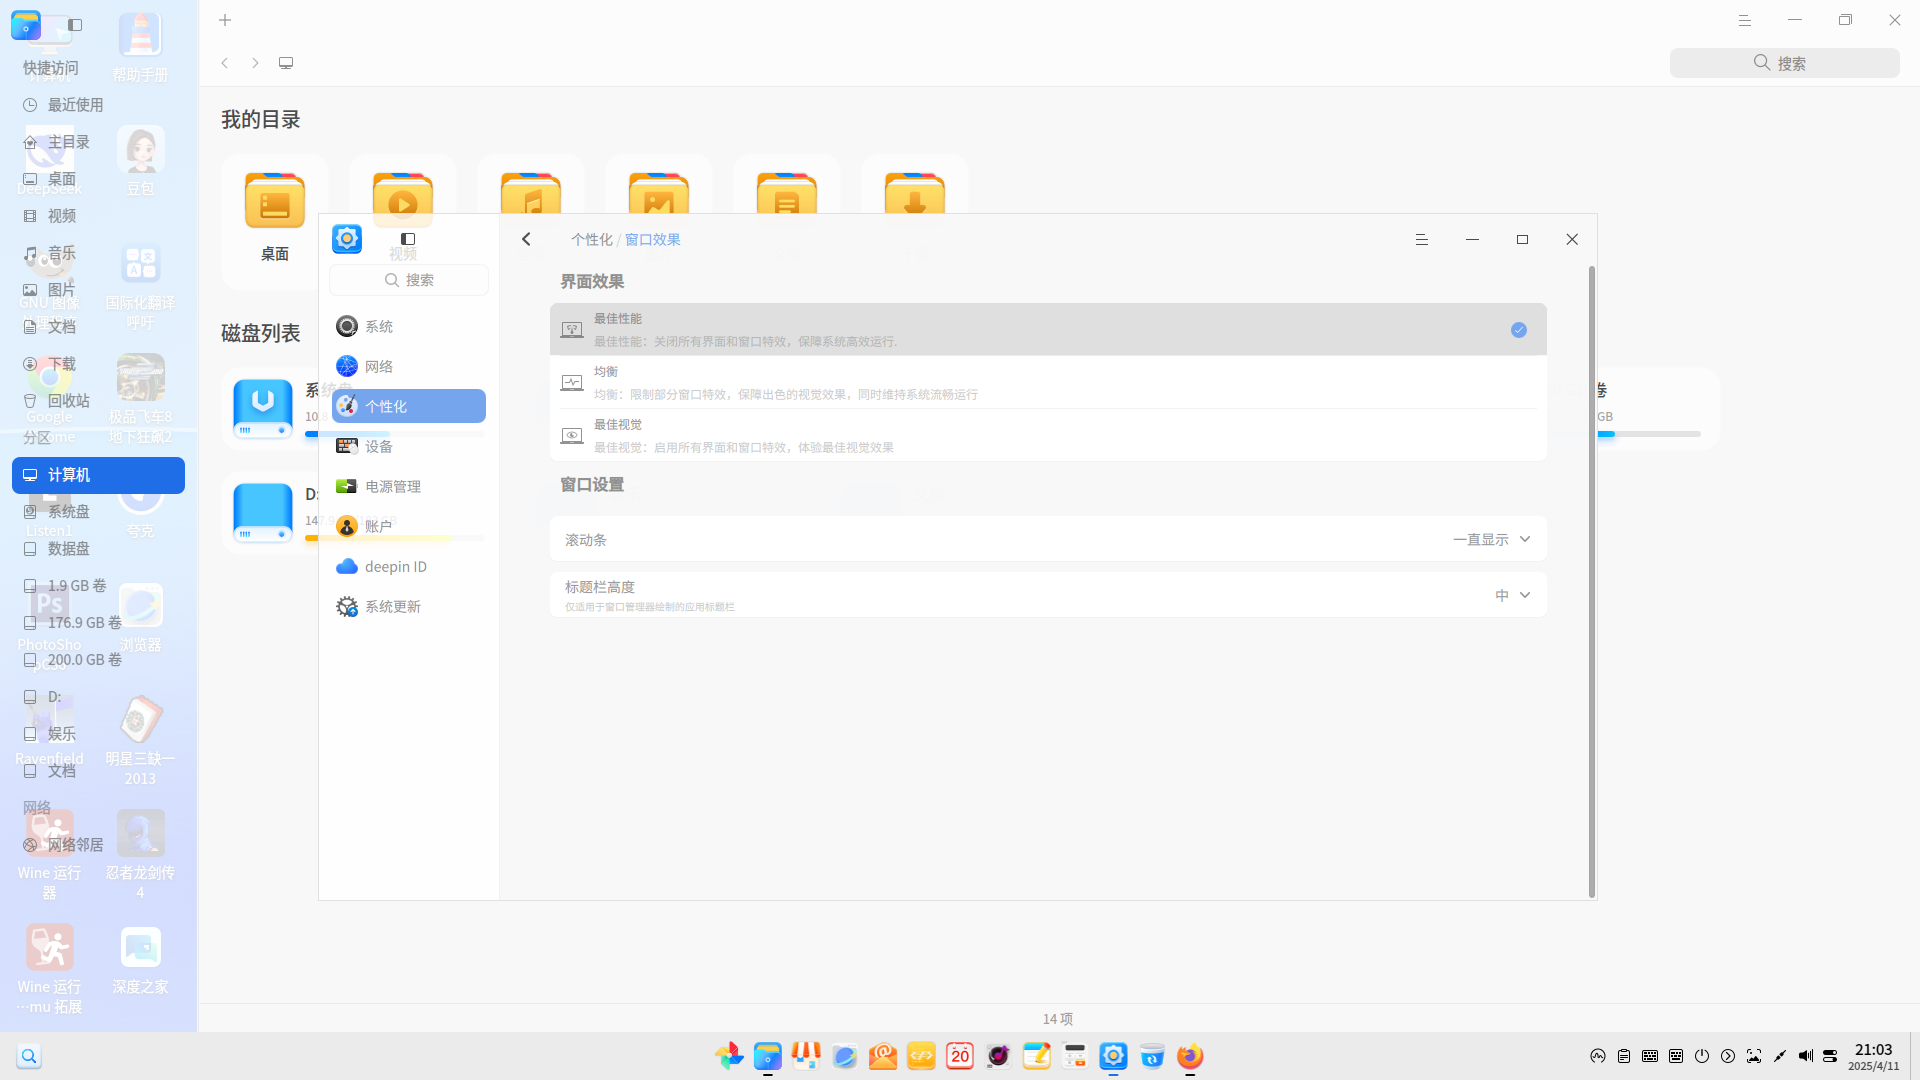Click the settings window vertical scrollbar

(x=1591, y=582)
